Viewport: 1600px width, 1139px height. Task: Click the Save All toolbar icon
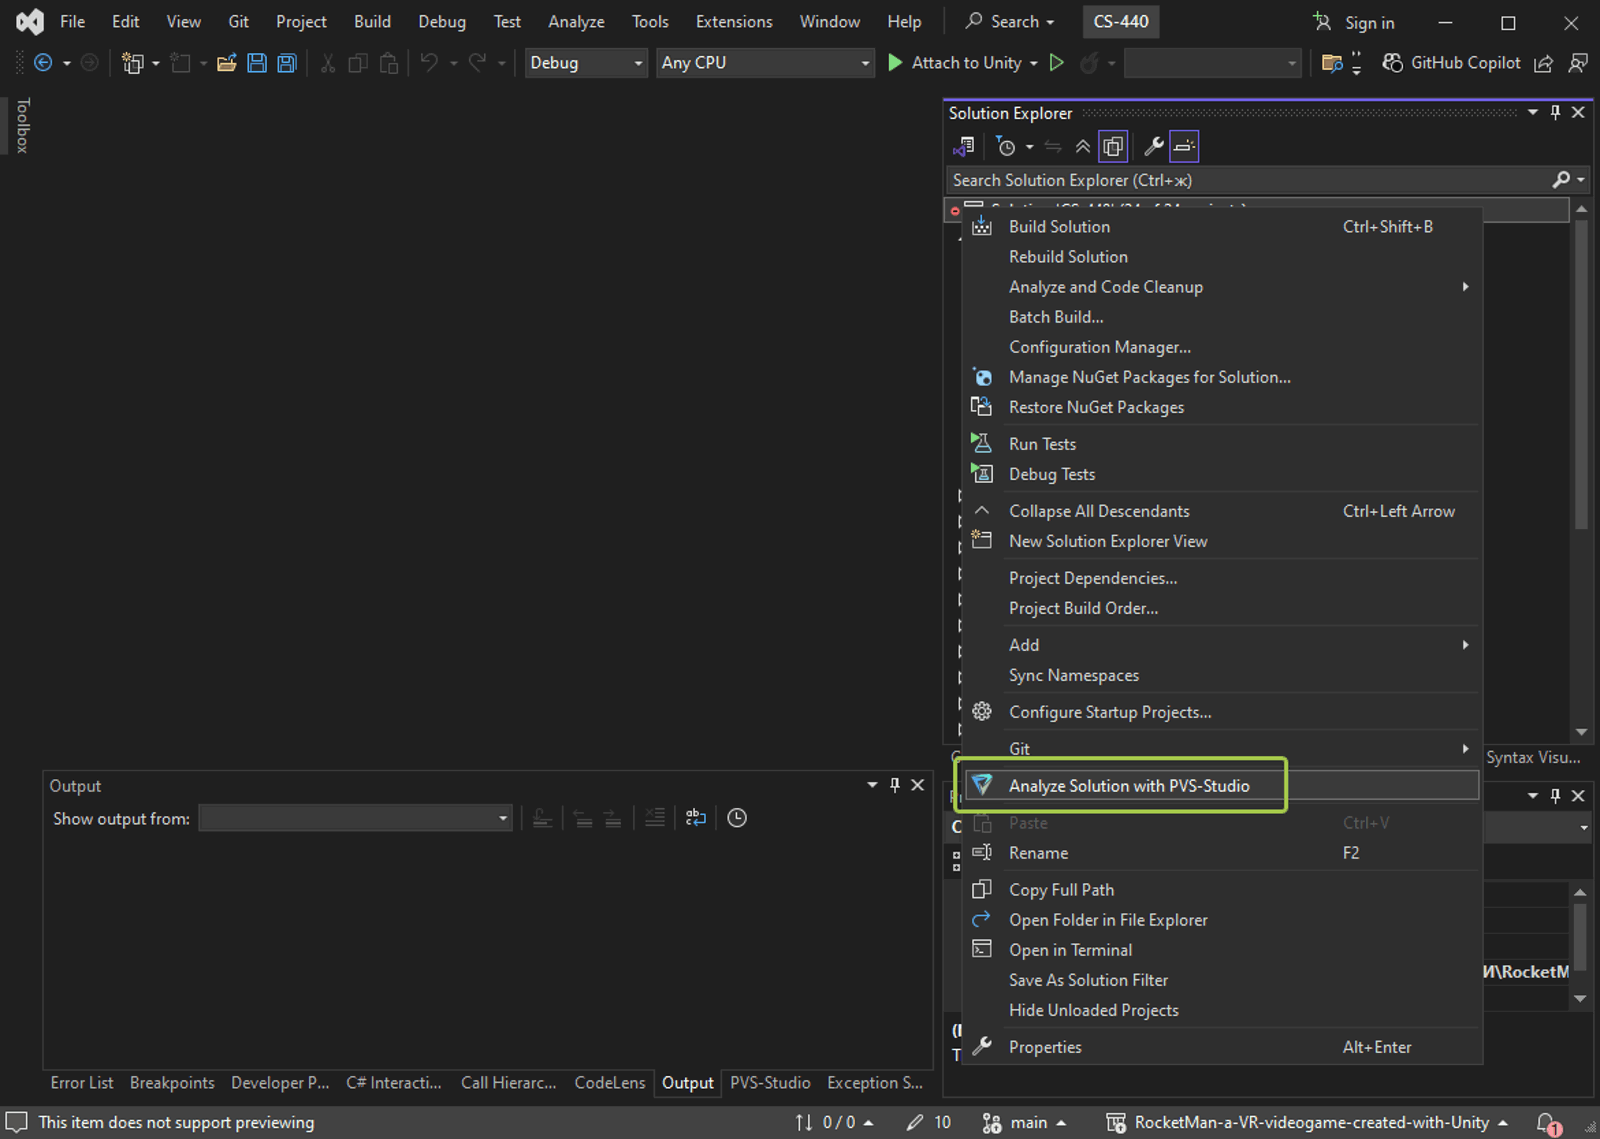pyautogui.click(x=287, y=63)
